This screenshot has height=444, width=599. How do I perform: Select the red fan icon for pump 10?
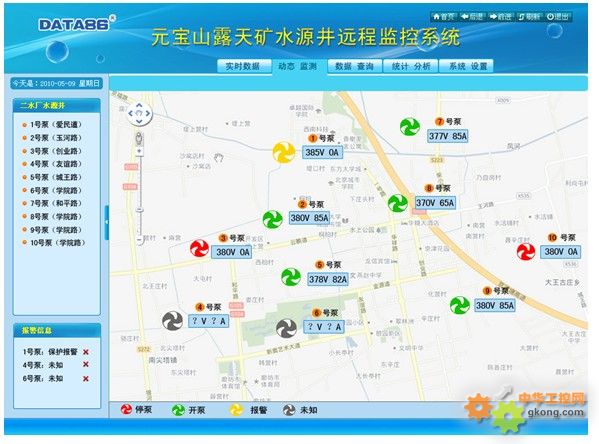pos(526,251)
